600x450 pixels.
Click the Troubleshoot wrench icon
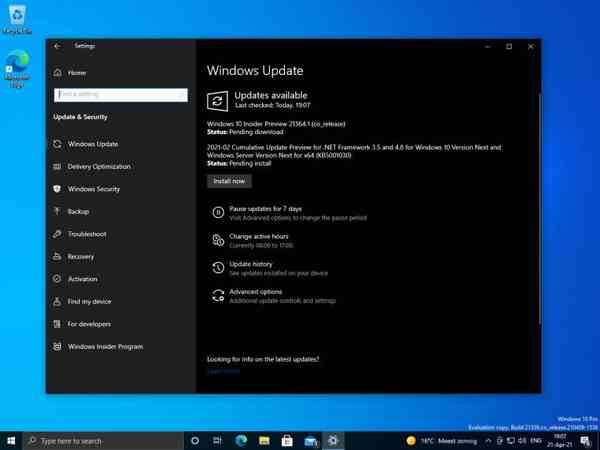pos(57,234)
